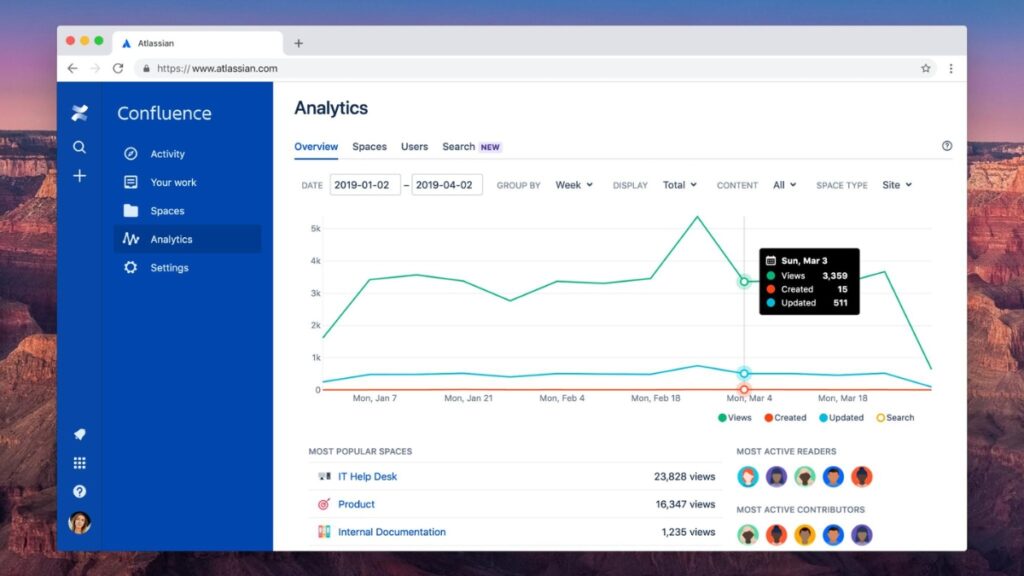The height and width of the screenshot is (576, 1024).
Task: Click the plus create icon in sidebar
Action: coord(79,176)
